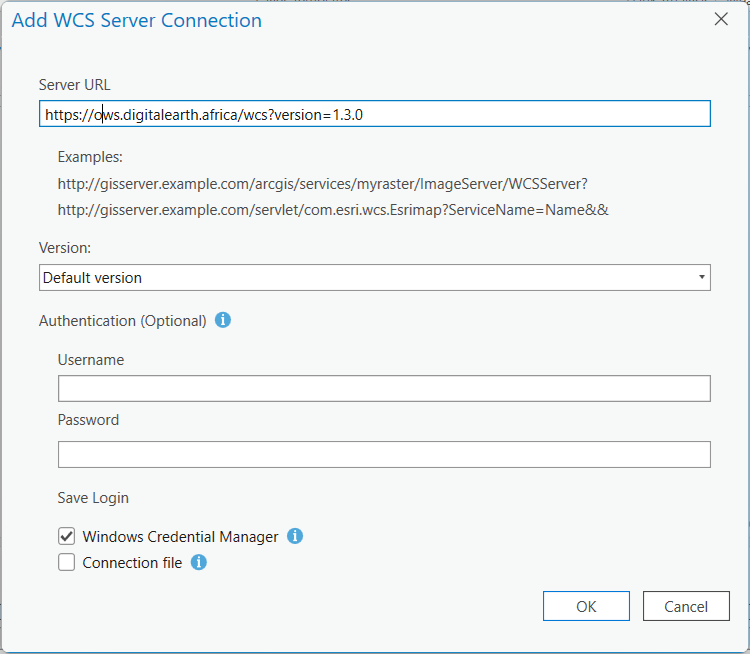Click the Password input field

pos(384,454)
